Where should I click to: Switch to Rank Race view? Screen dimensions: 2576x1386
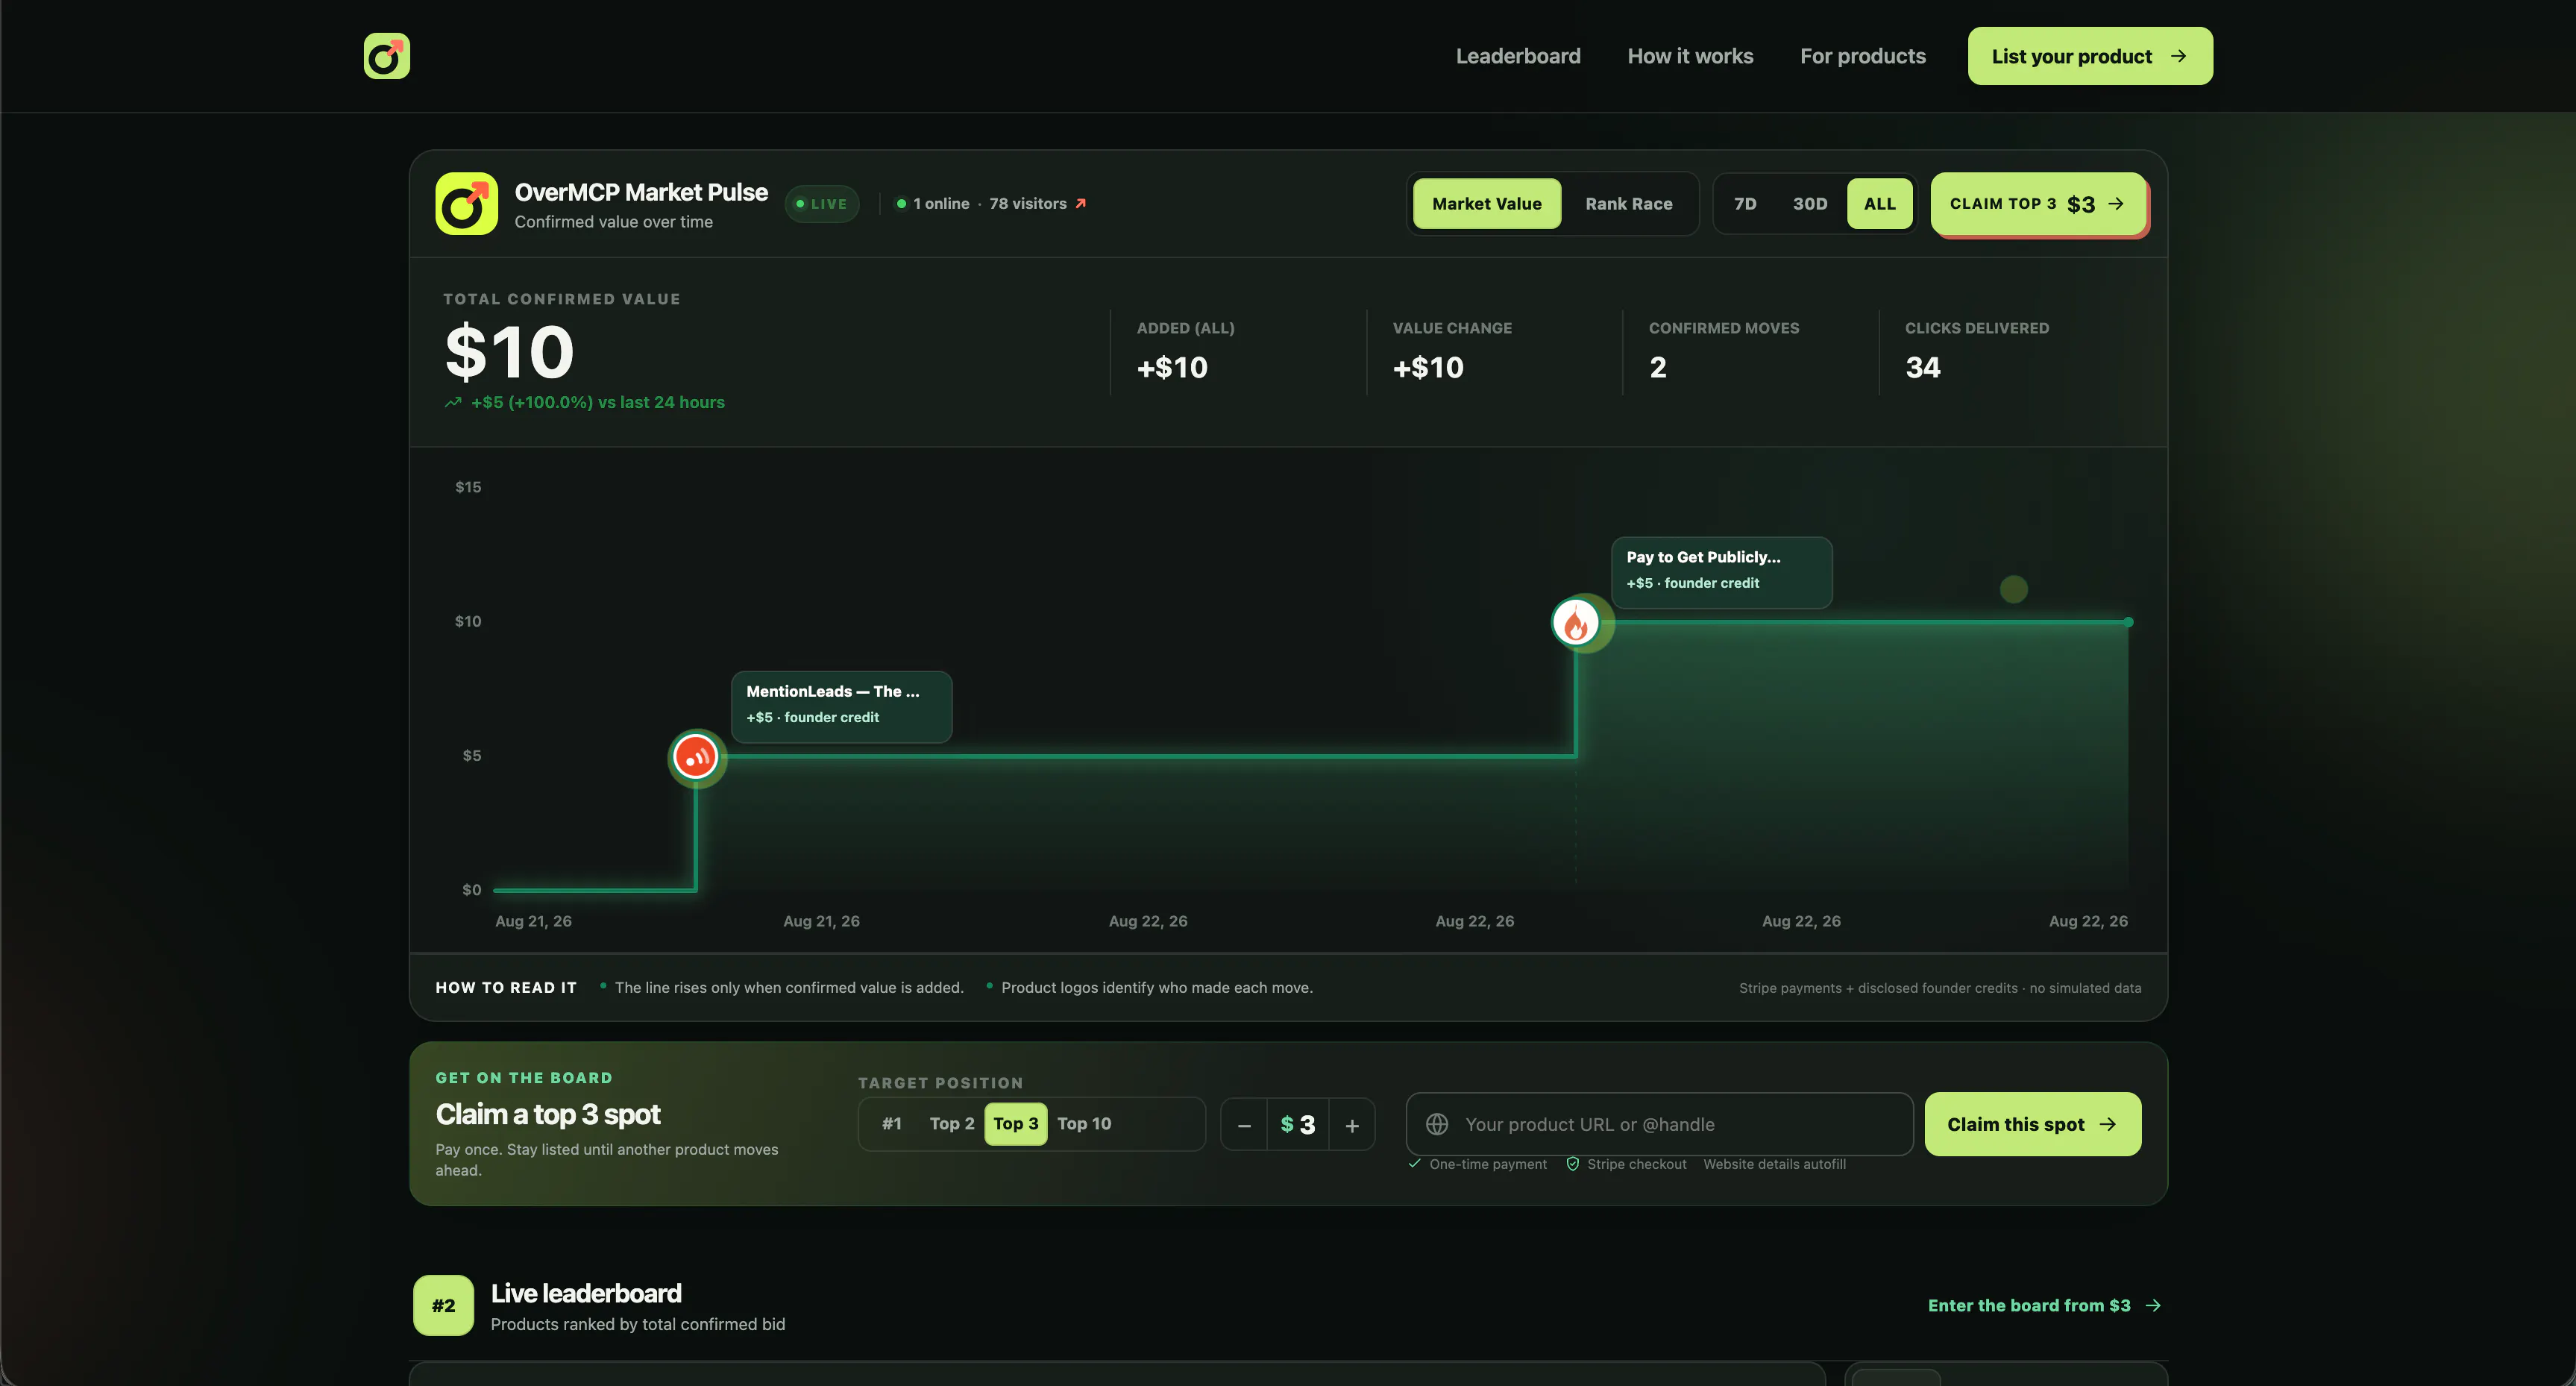(1628, 203)
